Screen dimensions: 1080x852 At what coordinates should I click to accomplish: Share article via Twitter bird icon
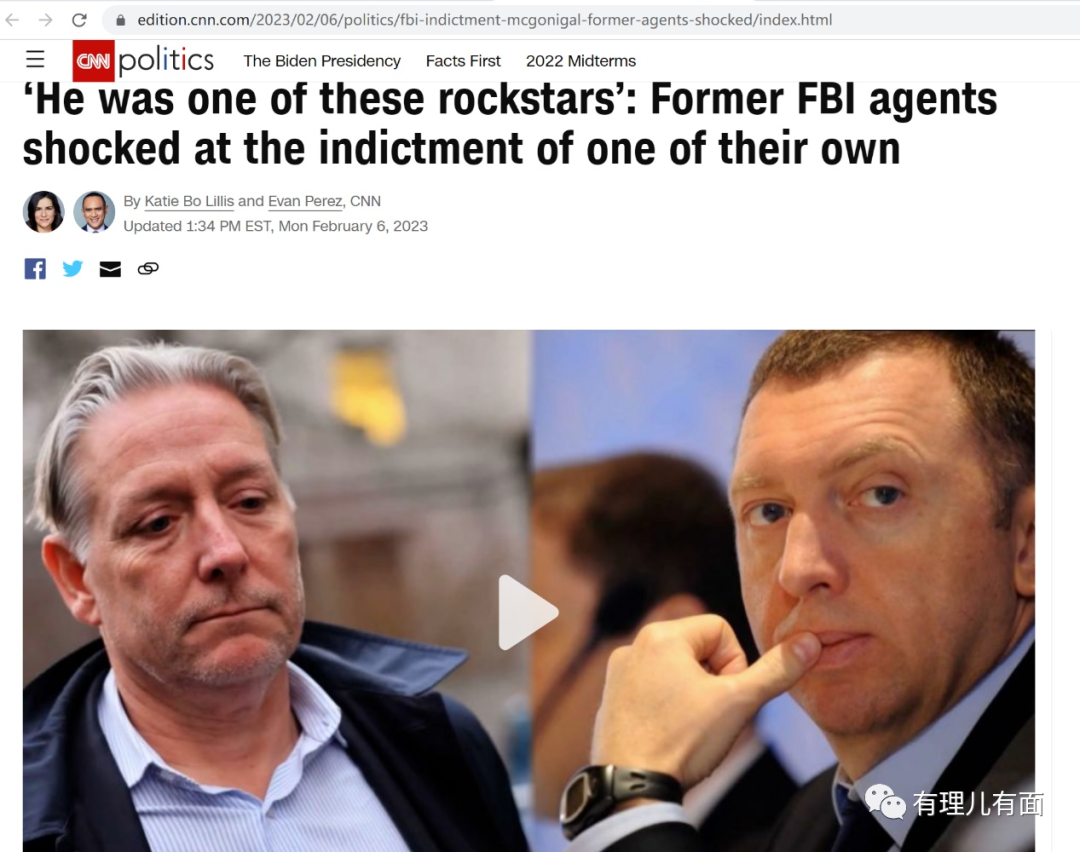[x=72, y=269]
